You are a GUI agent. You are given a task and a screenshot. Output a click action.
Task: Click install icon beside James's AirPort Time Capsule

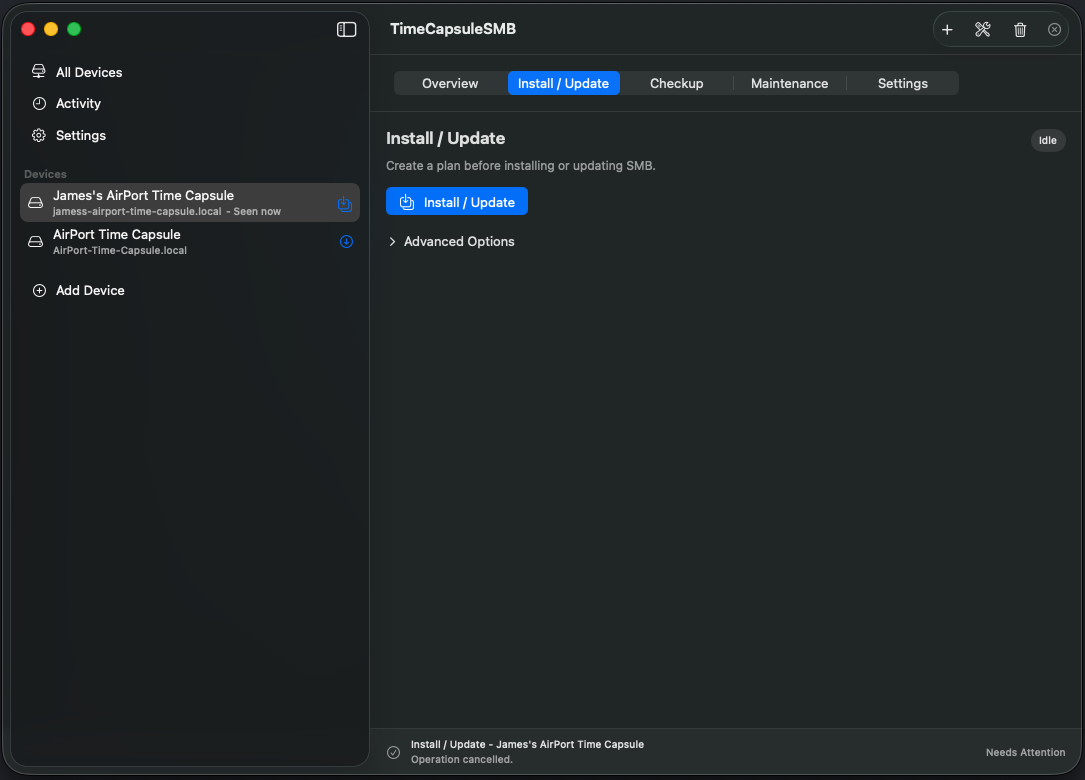coord(345,203)
